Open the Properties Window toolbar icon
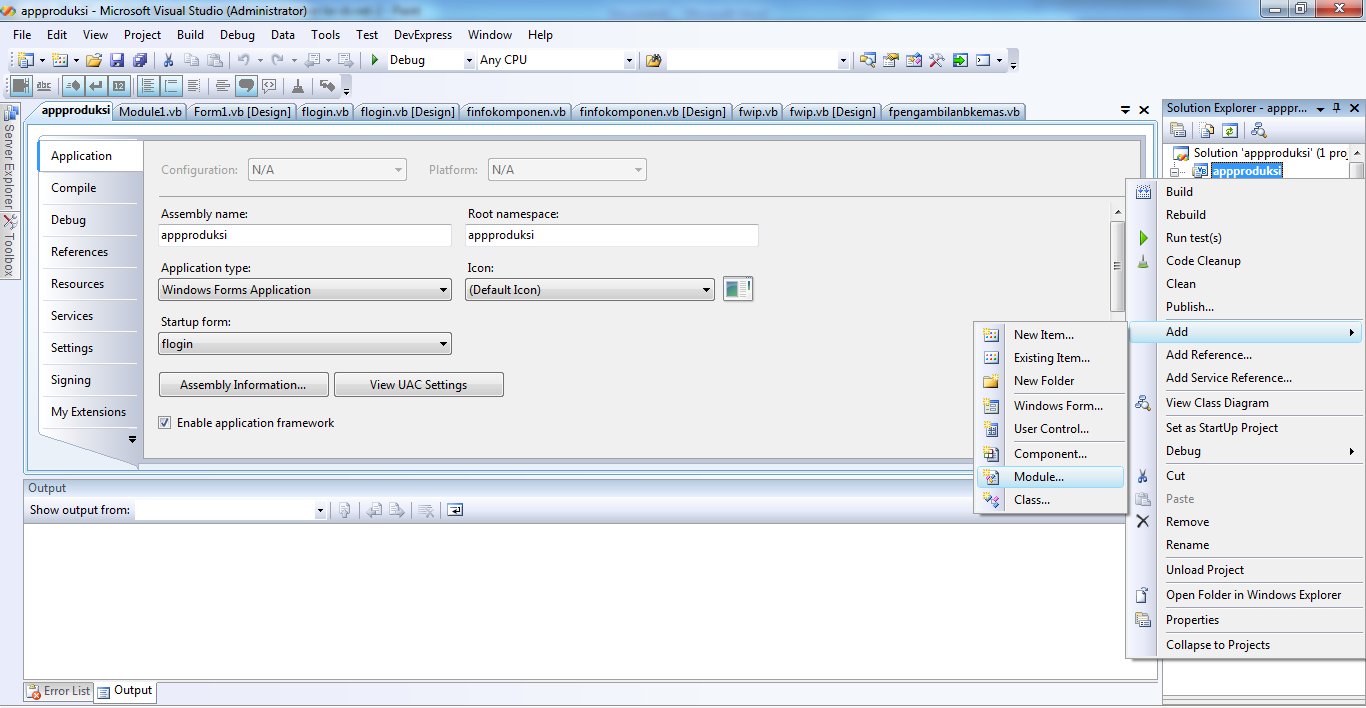Image resolution: width=1366 pixels, height=708 pixels. (891, 60)
